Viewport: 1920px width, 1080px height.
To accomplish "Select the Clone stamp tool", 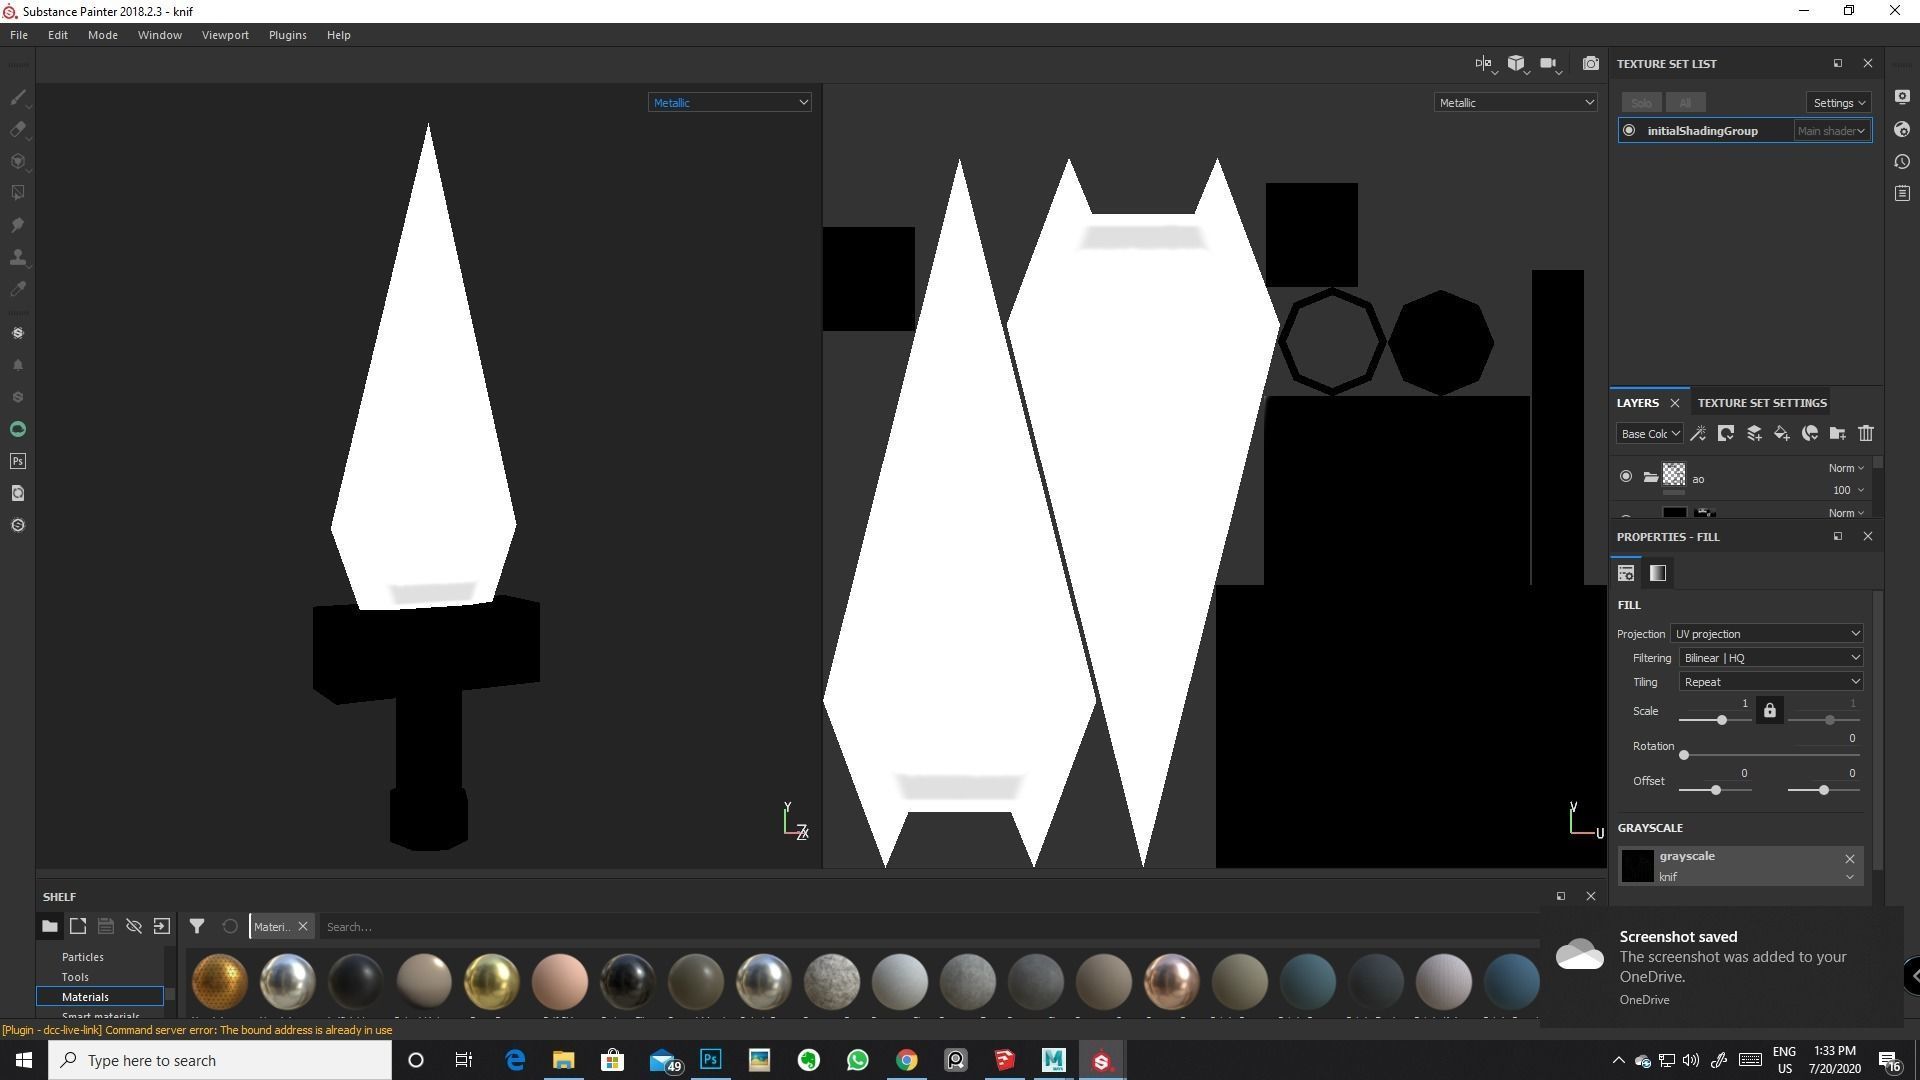I will (x=17, y=257).
